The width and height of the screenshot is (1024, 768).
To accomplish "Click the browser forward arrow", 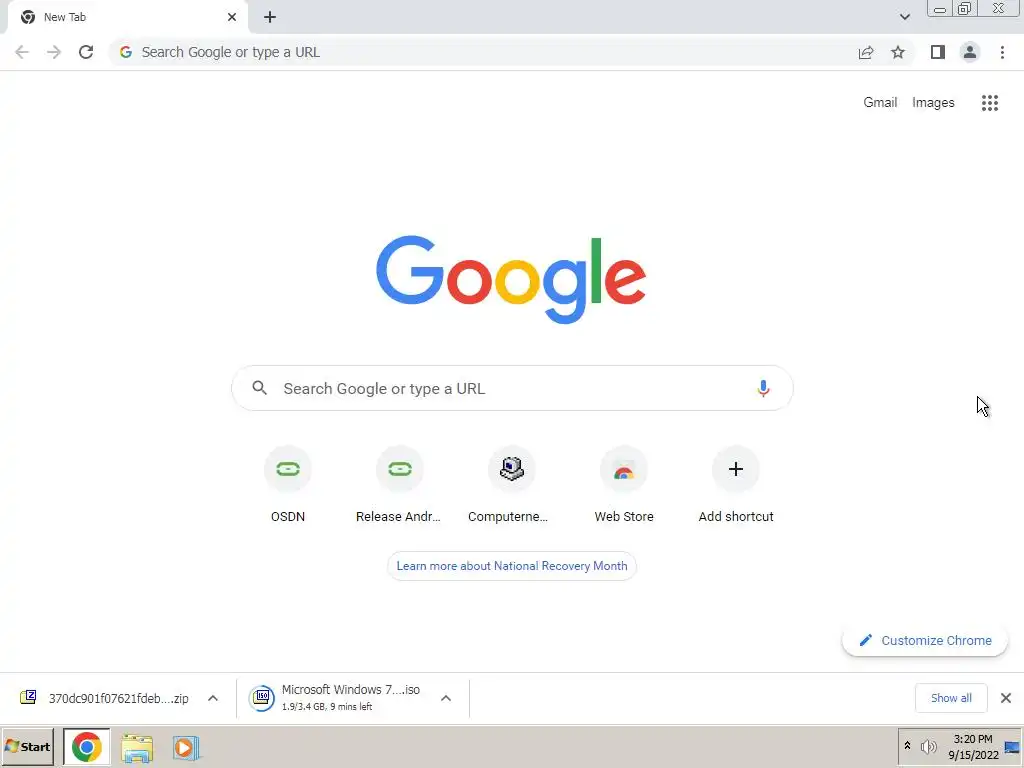I will (x=54, y=52).
